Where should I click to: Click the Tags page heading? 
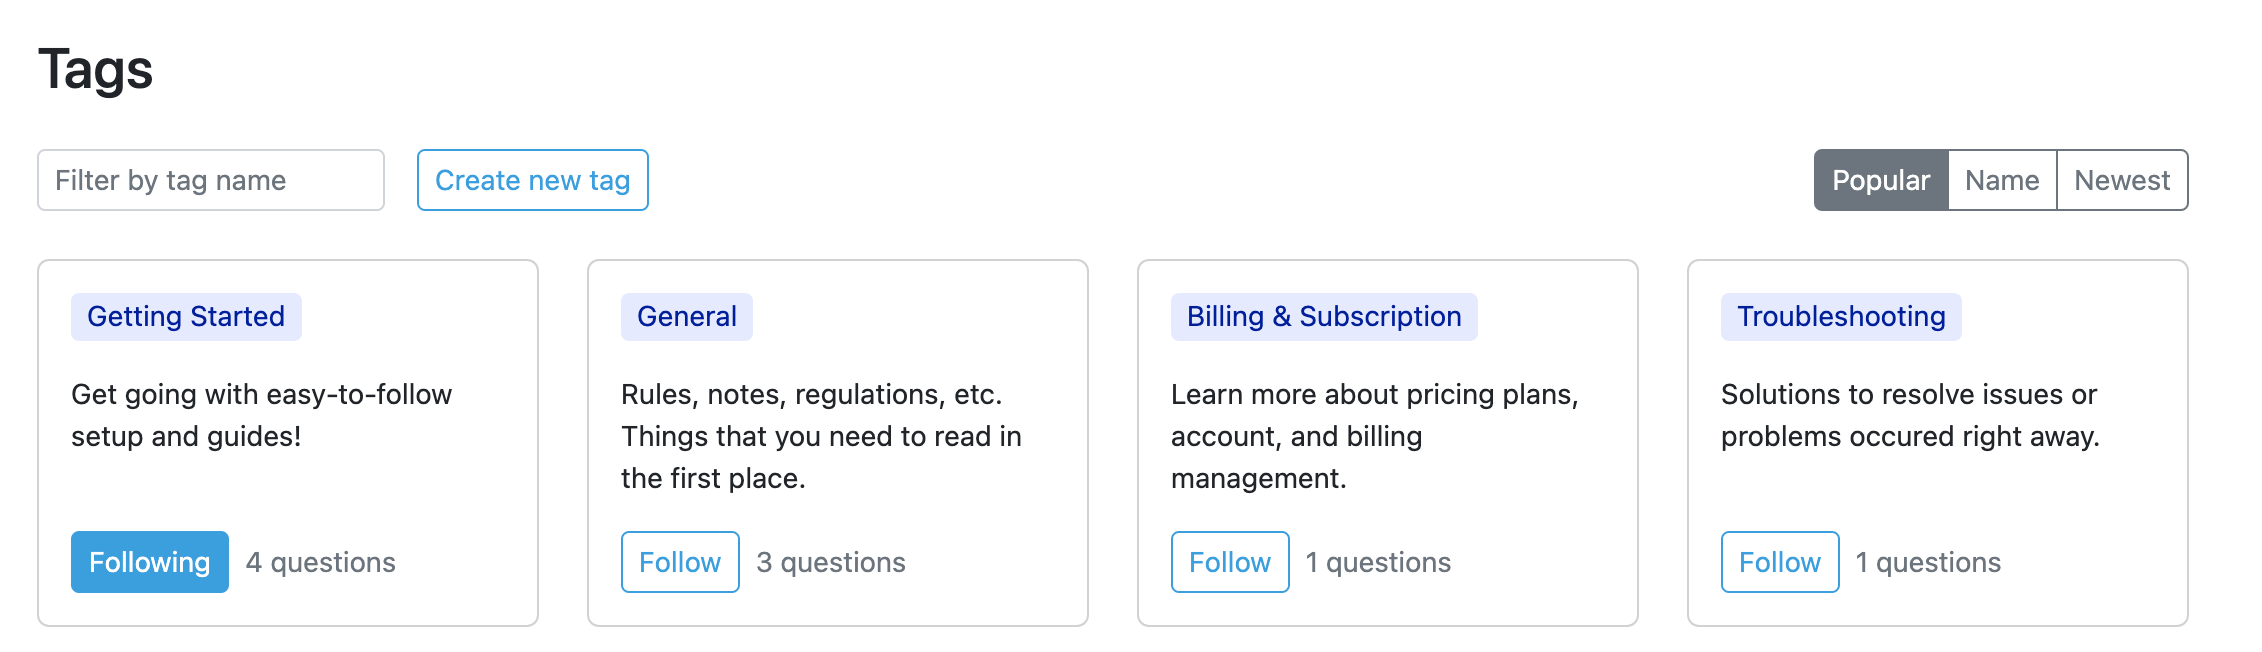pos(95,68)
